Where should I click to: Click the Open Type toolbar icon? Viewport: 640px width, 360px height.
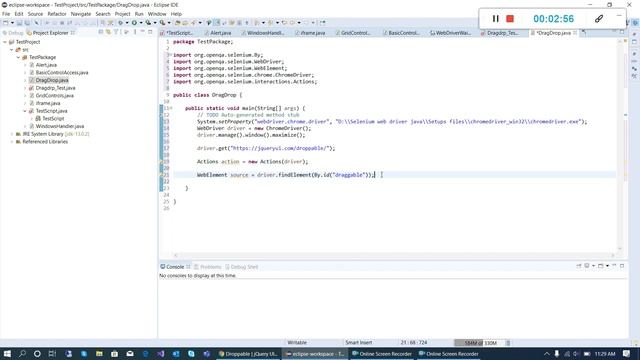pyautogui.click(x=177, y=23)
